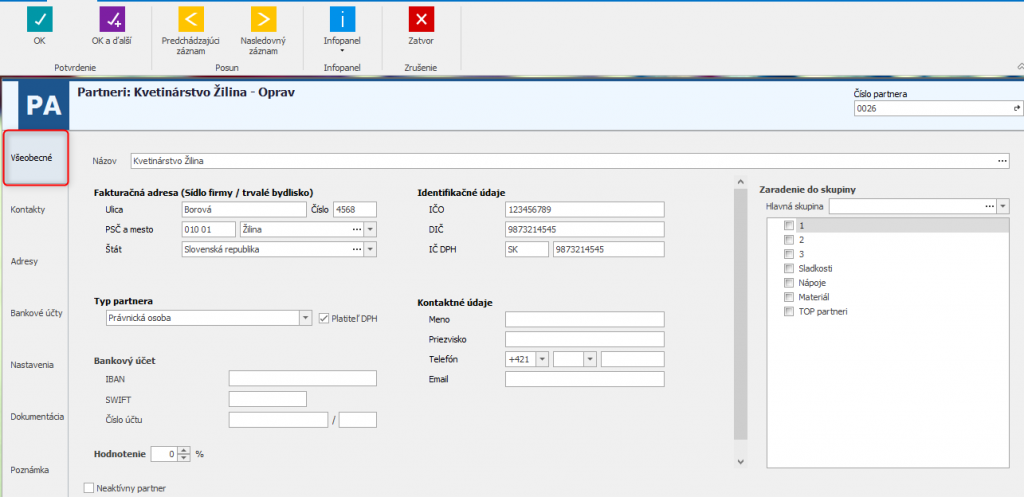Close the form with red Zatvor icon
This screenshot has width=1024, height=497.
[421, 19]
